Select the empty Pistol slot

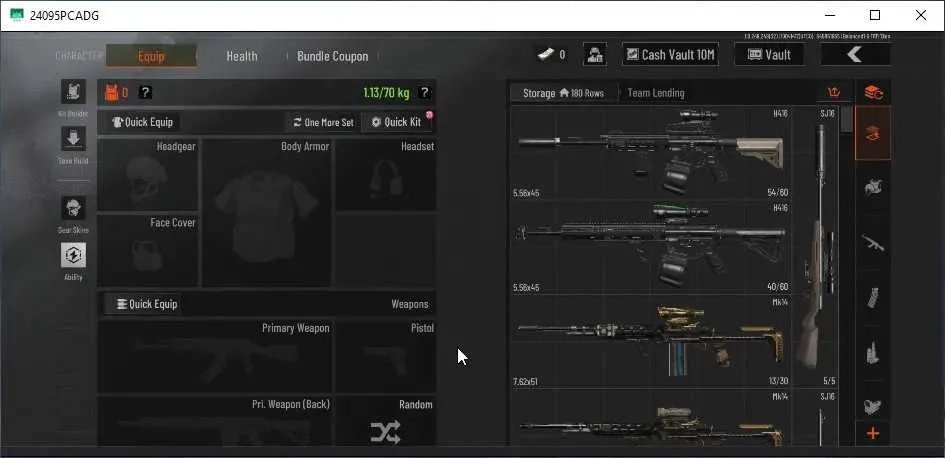pyautogui.click(x=386, y=357)
